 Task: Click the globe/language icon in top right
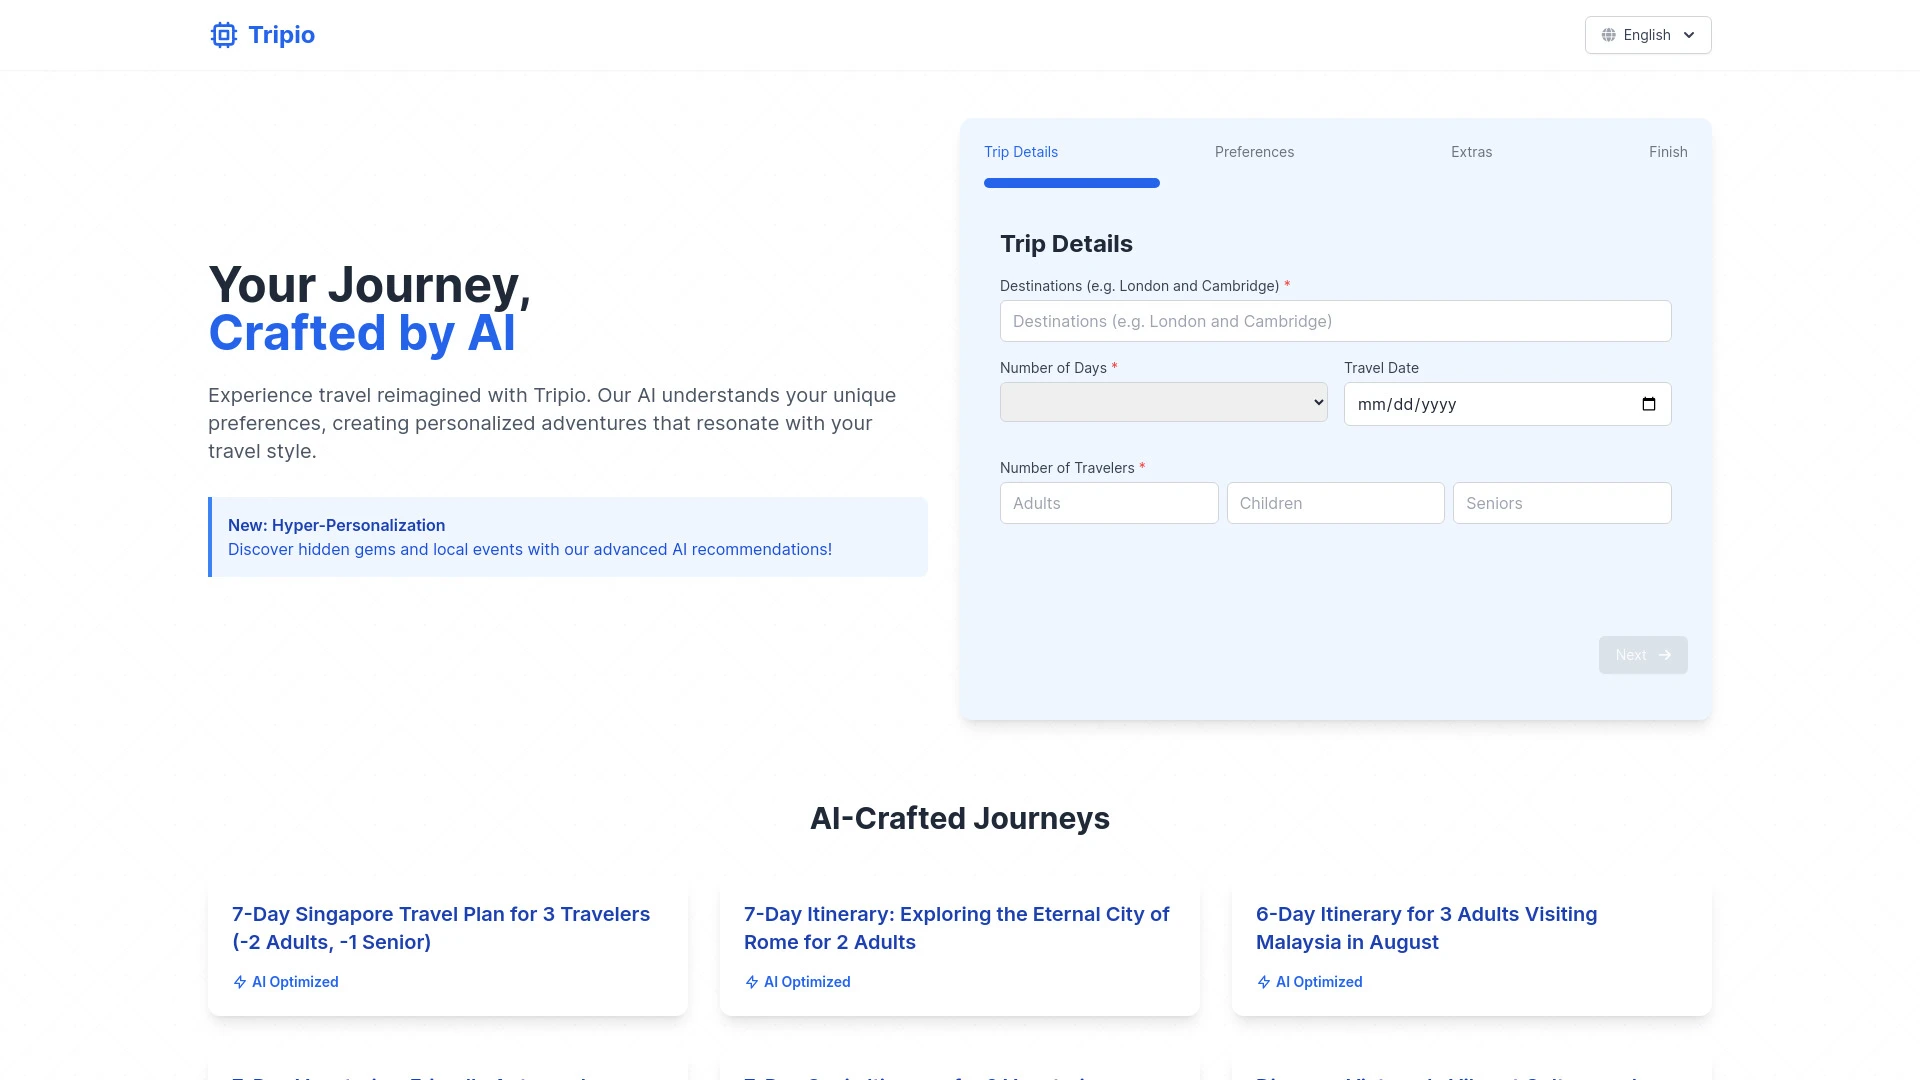point(1609,34)
